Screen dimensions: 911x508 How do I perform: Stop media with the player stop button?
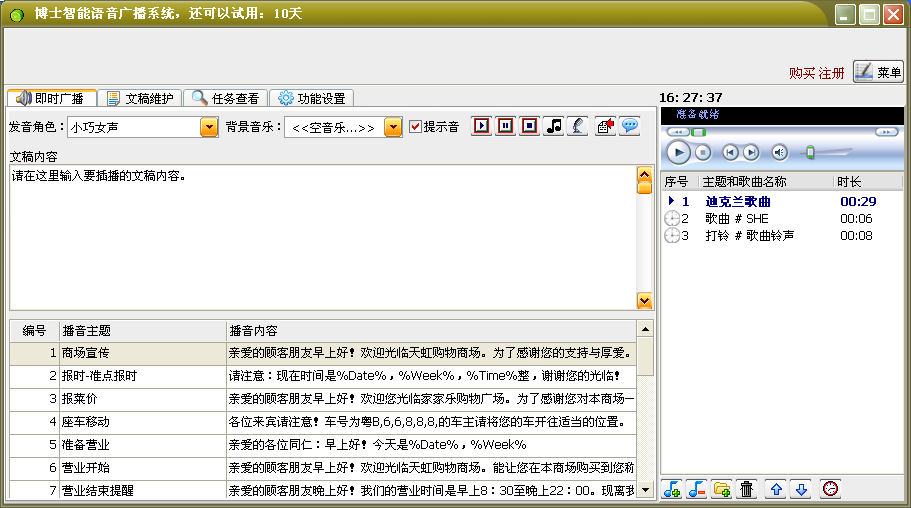click(x=703, y=153)
